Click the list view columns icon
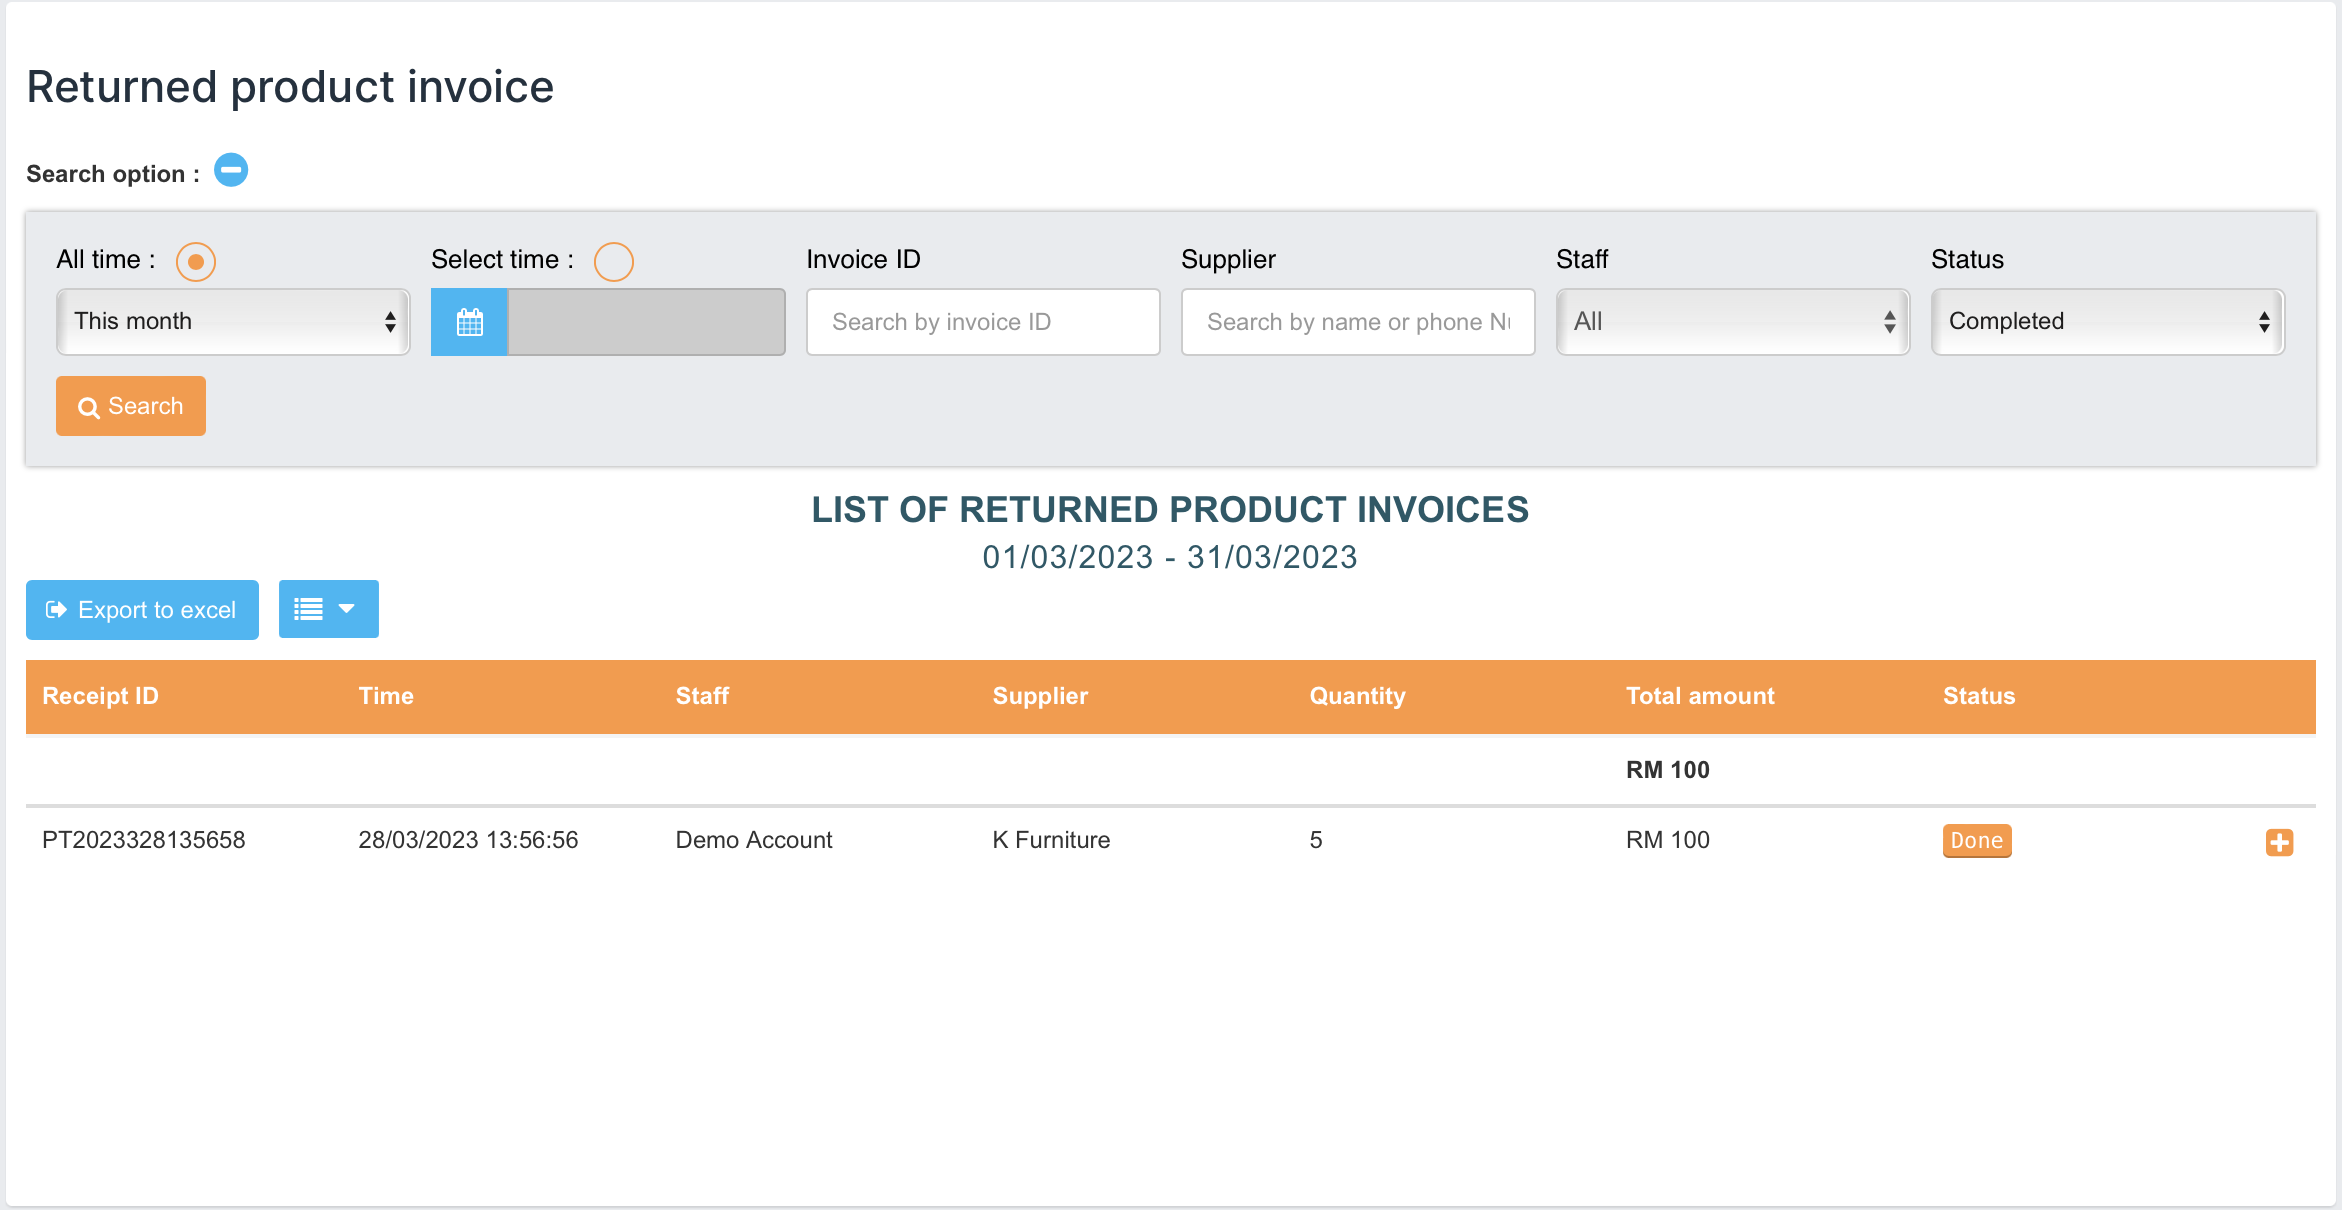 click(308, 609)
